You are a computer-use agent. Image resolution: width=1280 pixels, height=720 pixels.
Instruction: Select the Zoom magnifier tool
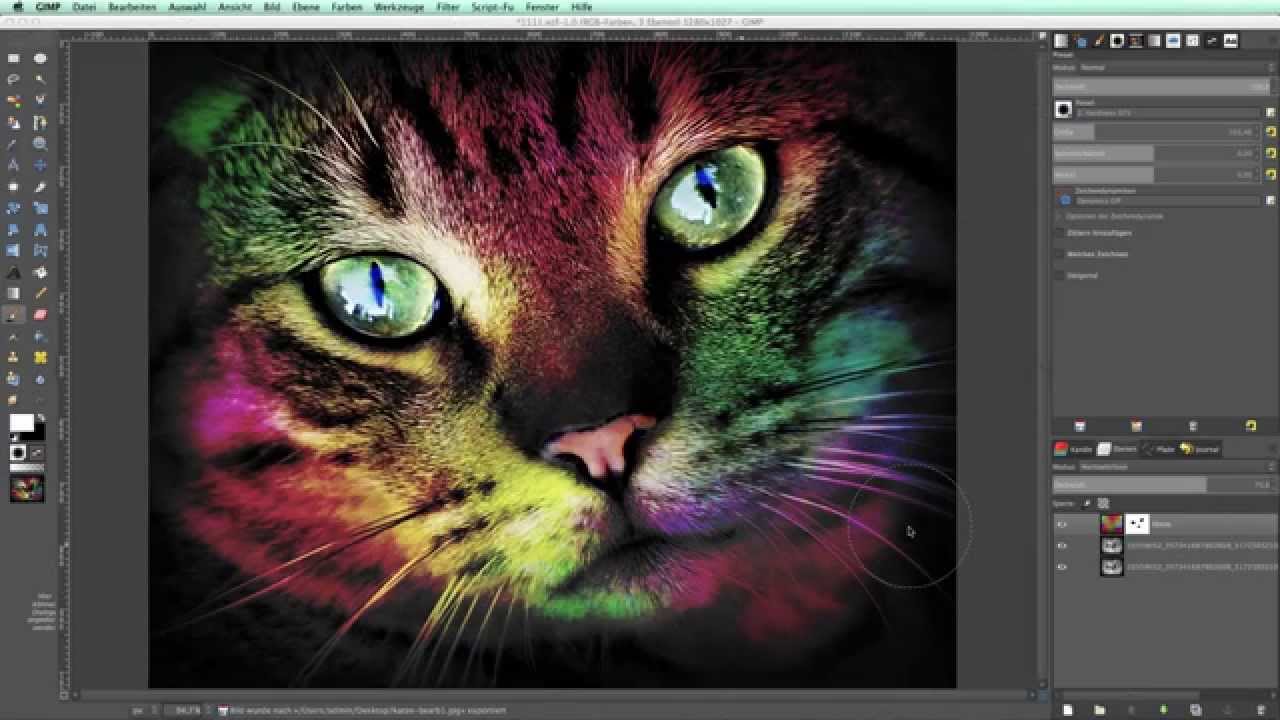pyautogui.click(x=40, y=144)
